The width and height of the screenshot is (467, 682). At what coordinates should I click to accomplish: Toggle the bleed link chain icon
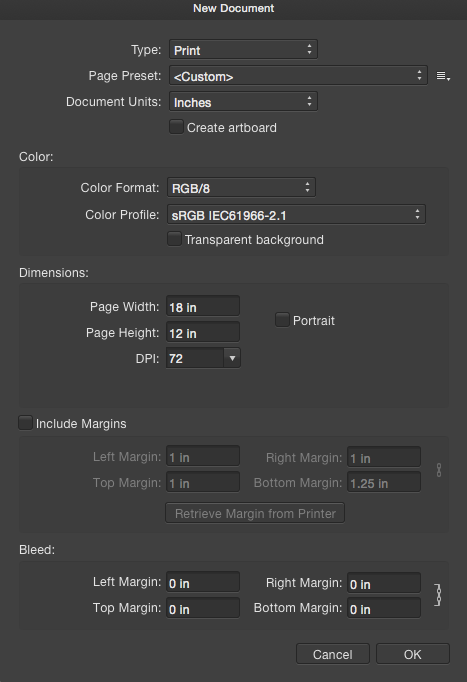click(x=438, y=595)
